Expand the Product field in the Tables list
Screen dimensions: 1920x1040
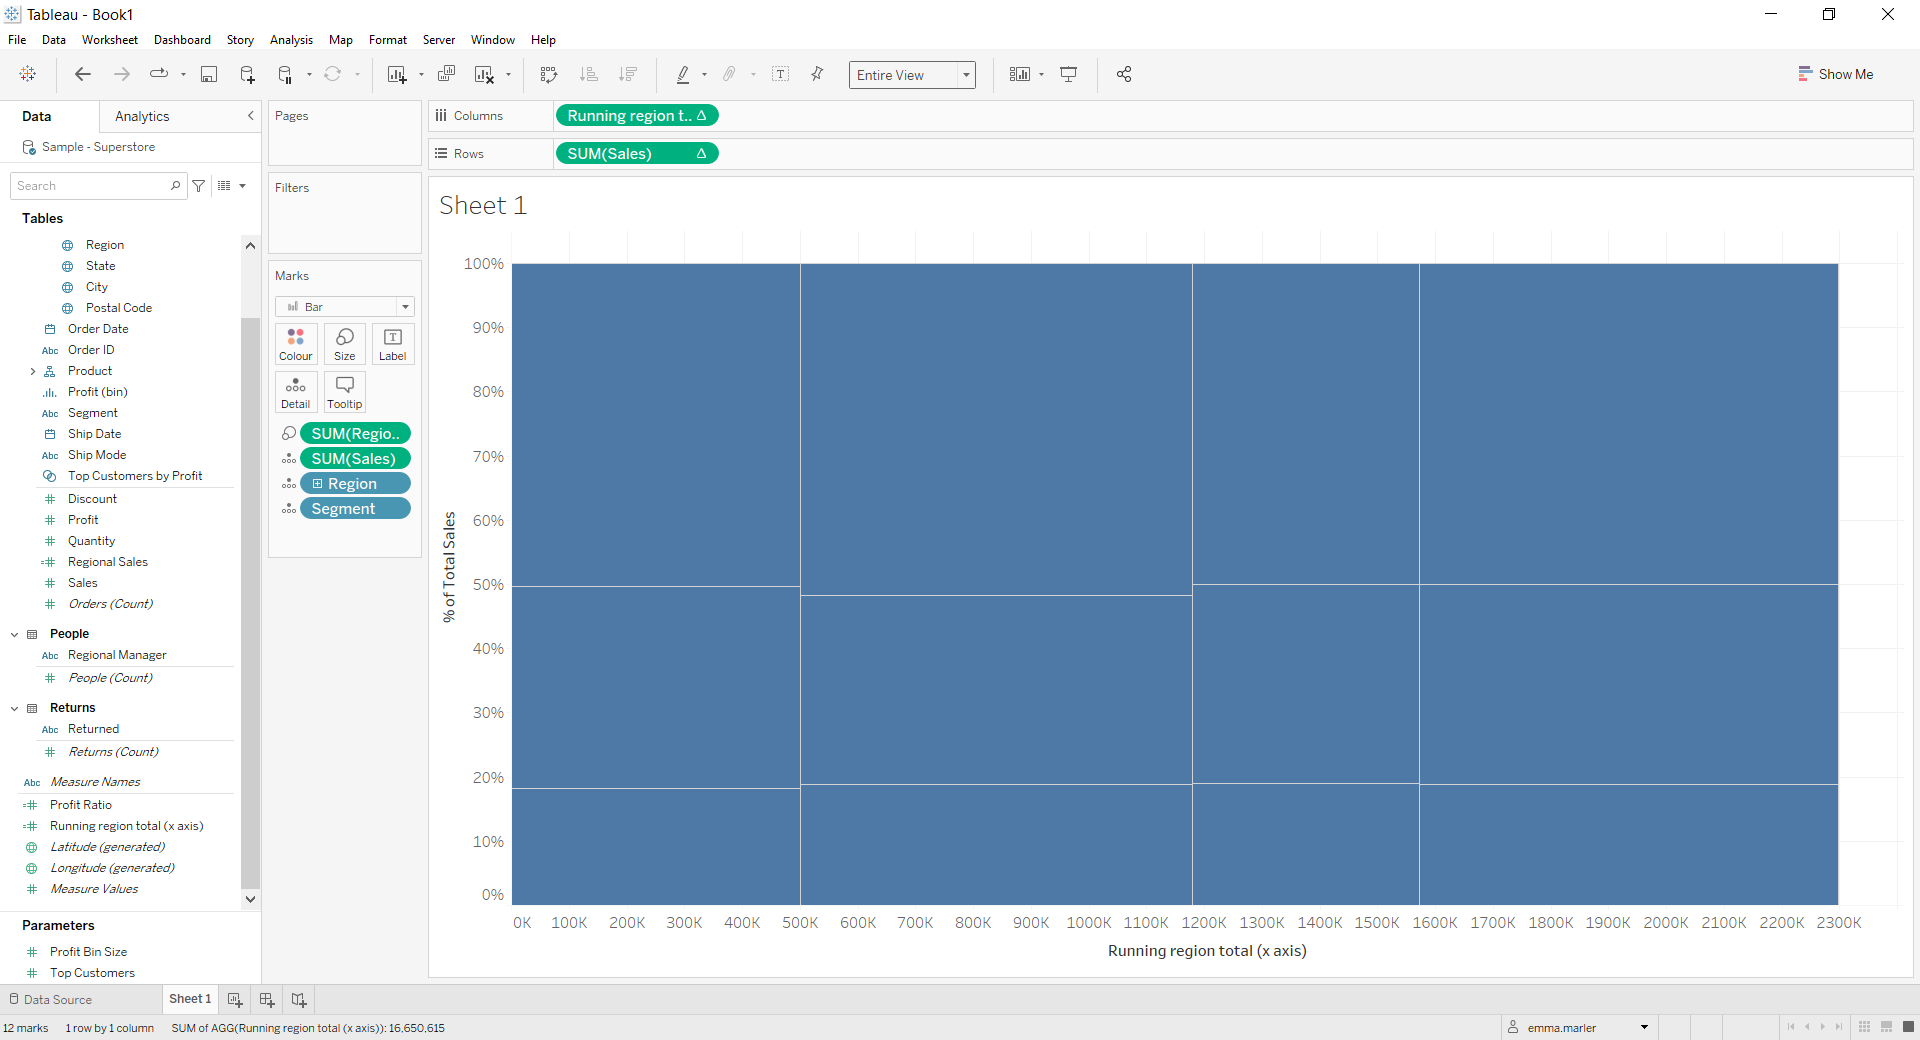(33, 370)
